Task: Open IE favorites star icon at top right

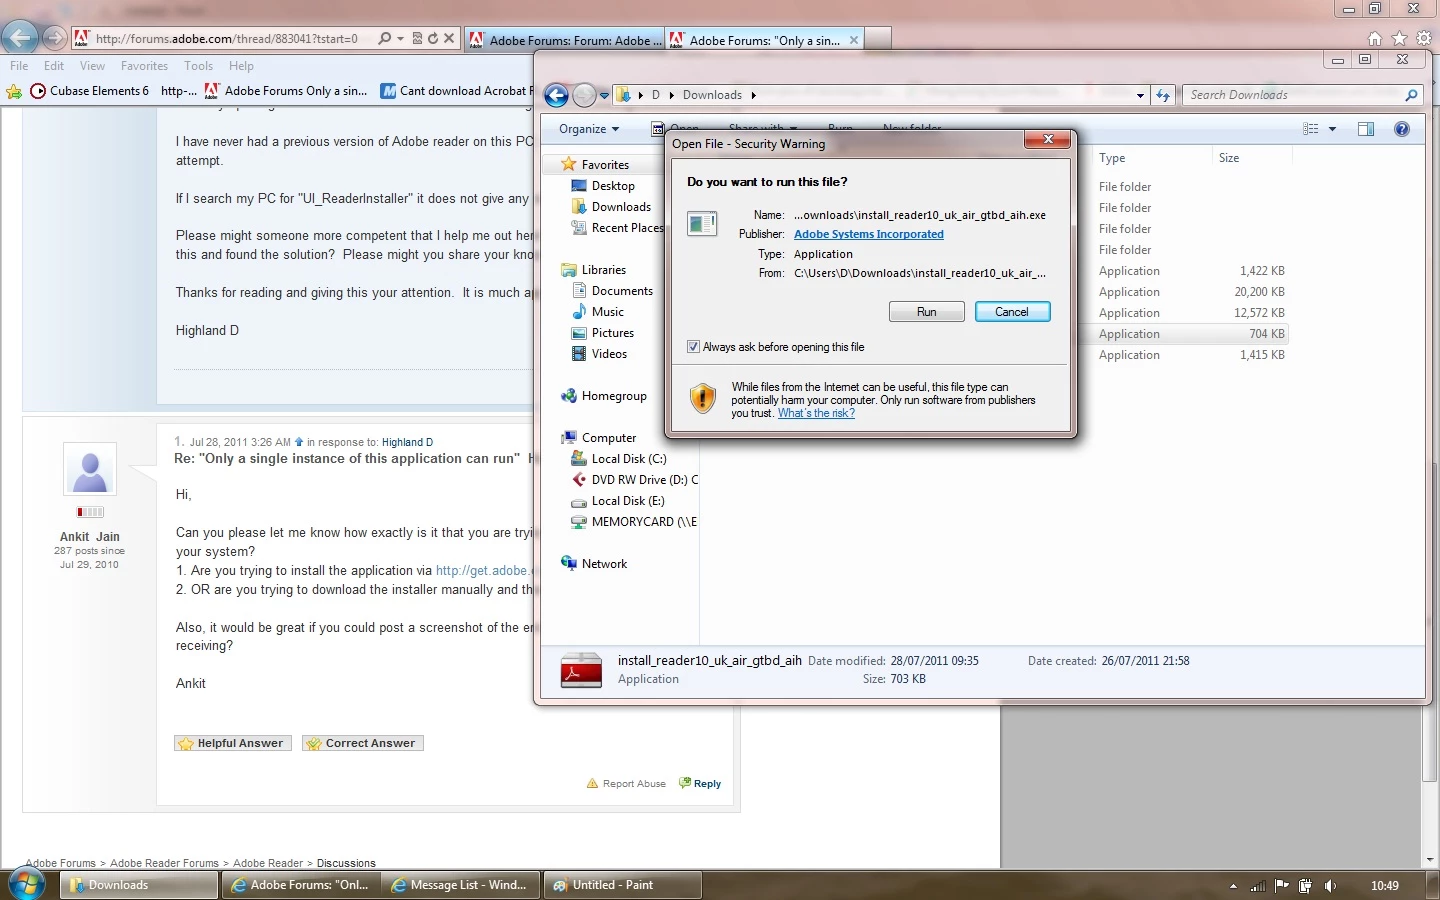Action: tap(1399, 38)
